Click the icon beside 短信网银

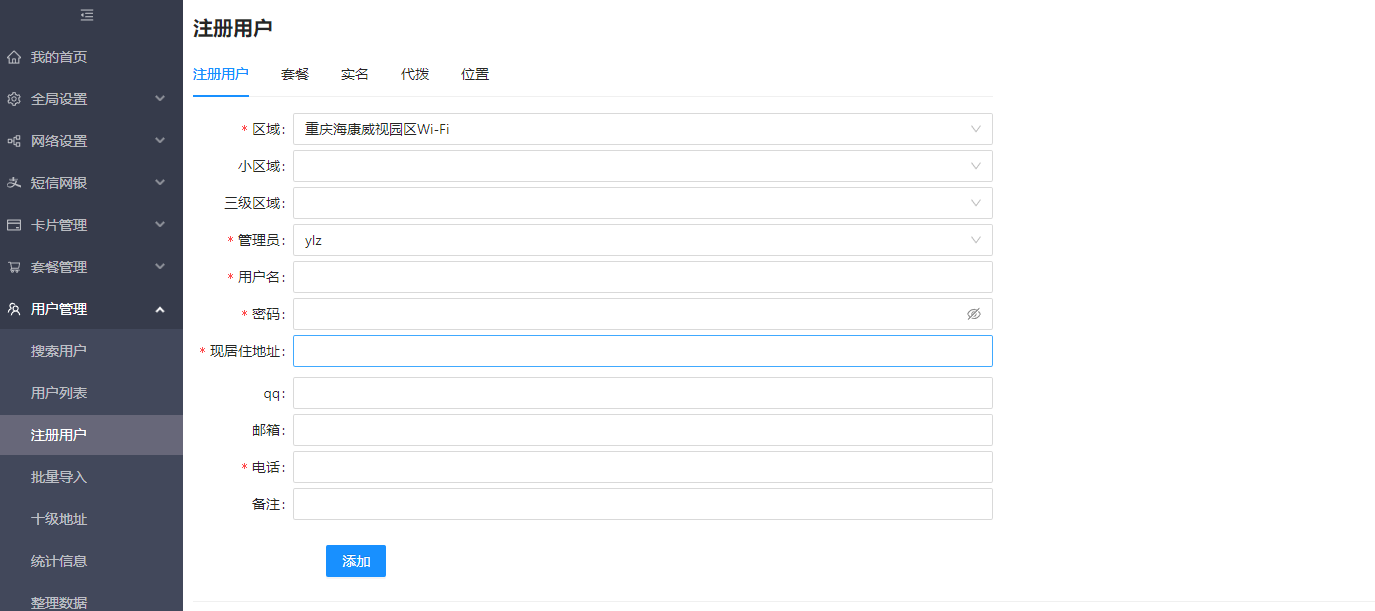[14, 183]
